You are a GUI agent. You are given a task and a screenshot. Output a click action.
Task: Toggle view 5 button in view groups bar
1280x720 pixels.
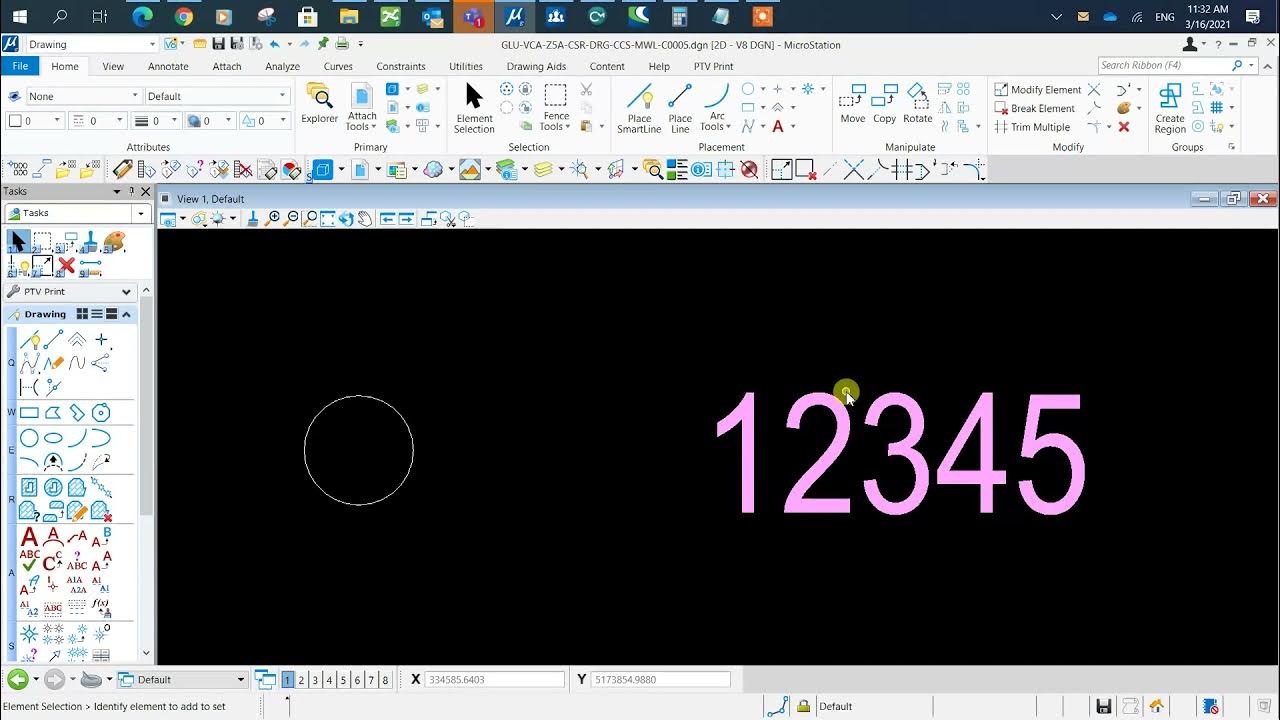click(x=343, y=680)
